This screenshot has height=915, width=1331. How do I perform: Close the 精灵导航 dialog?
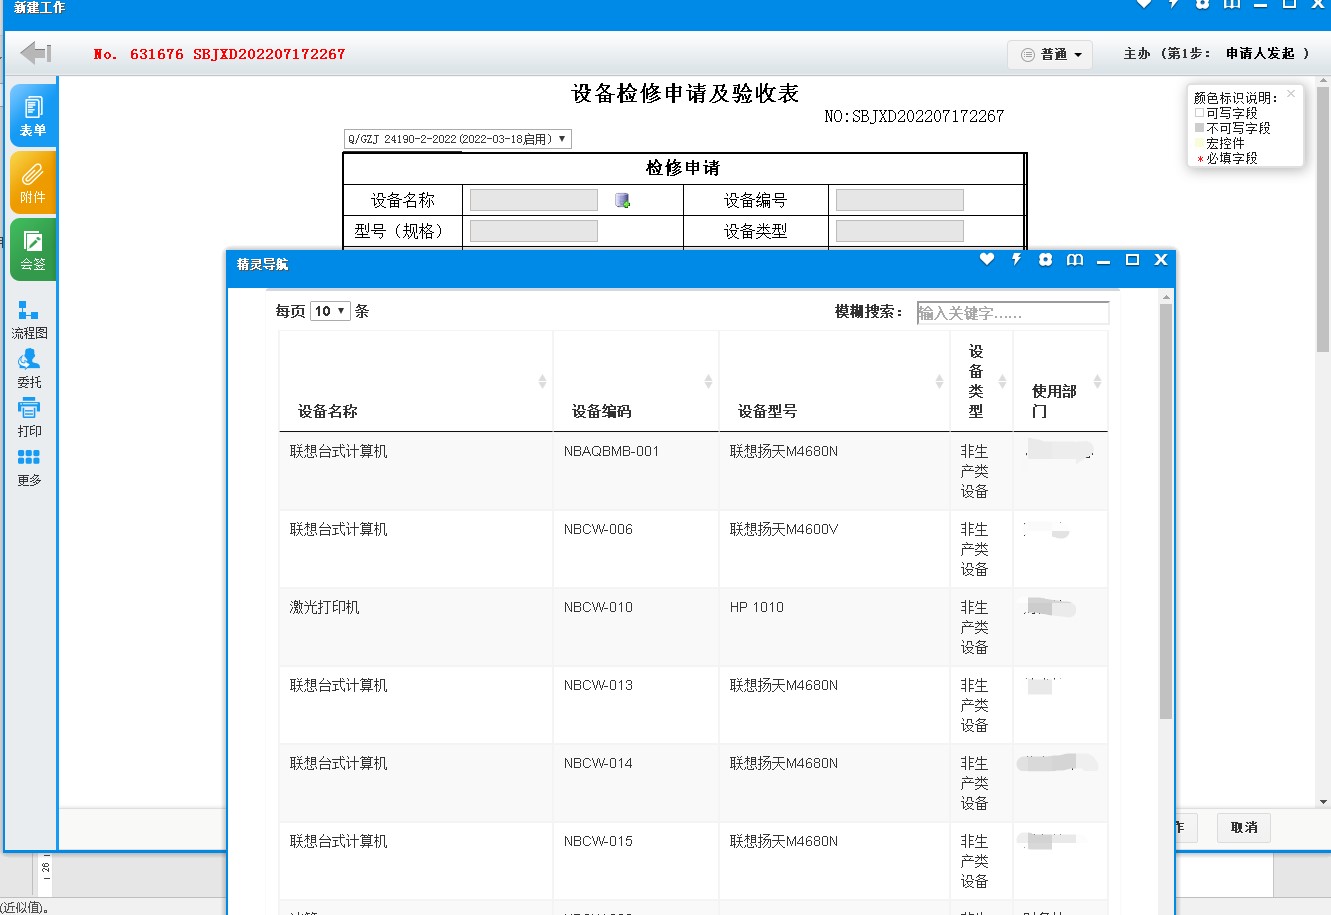1161,260
